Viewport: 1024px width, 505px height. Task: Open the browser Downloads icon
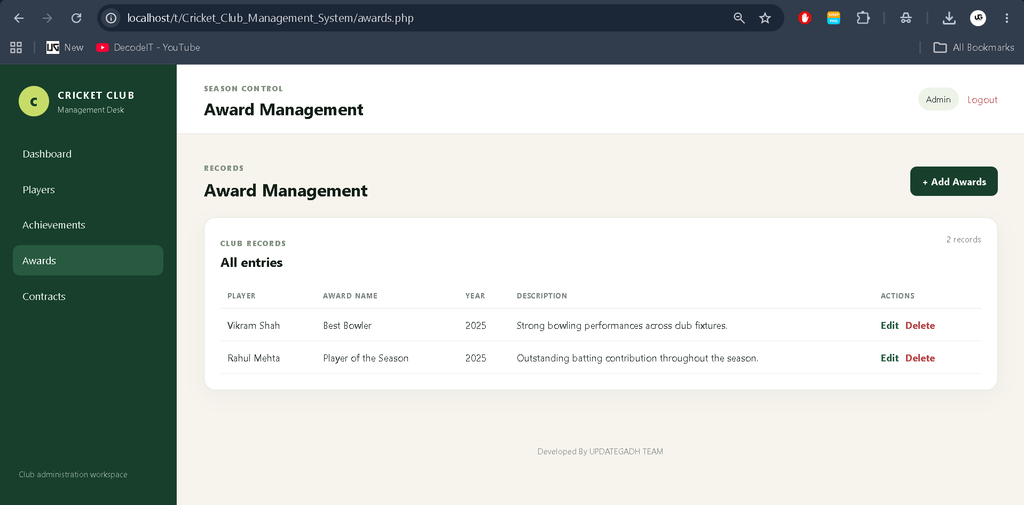coord(949,18)
